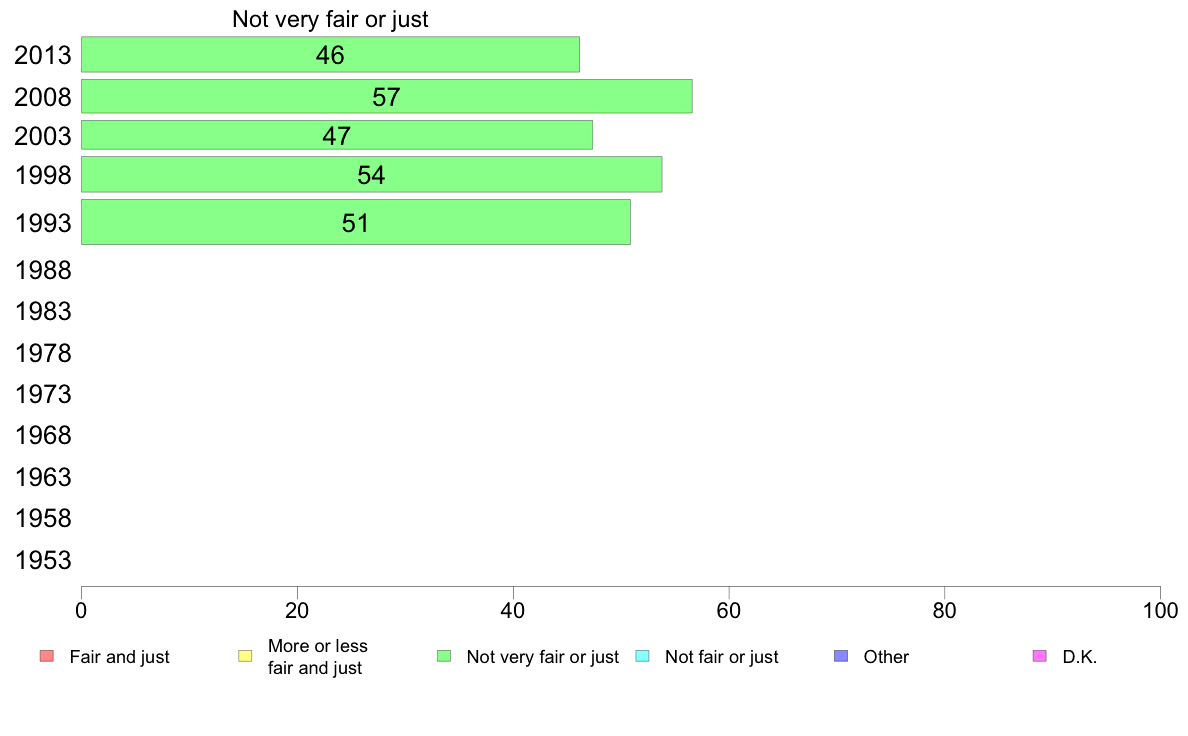Click the magenta D.K. legend swatch

(x=1040, y=656)
